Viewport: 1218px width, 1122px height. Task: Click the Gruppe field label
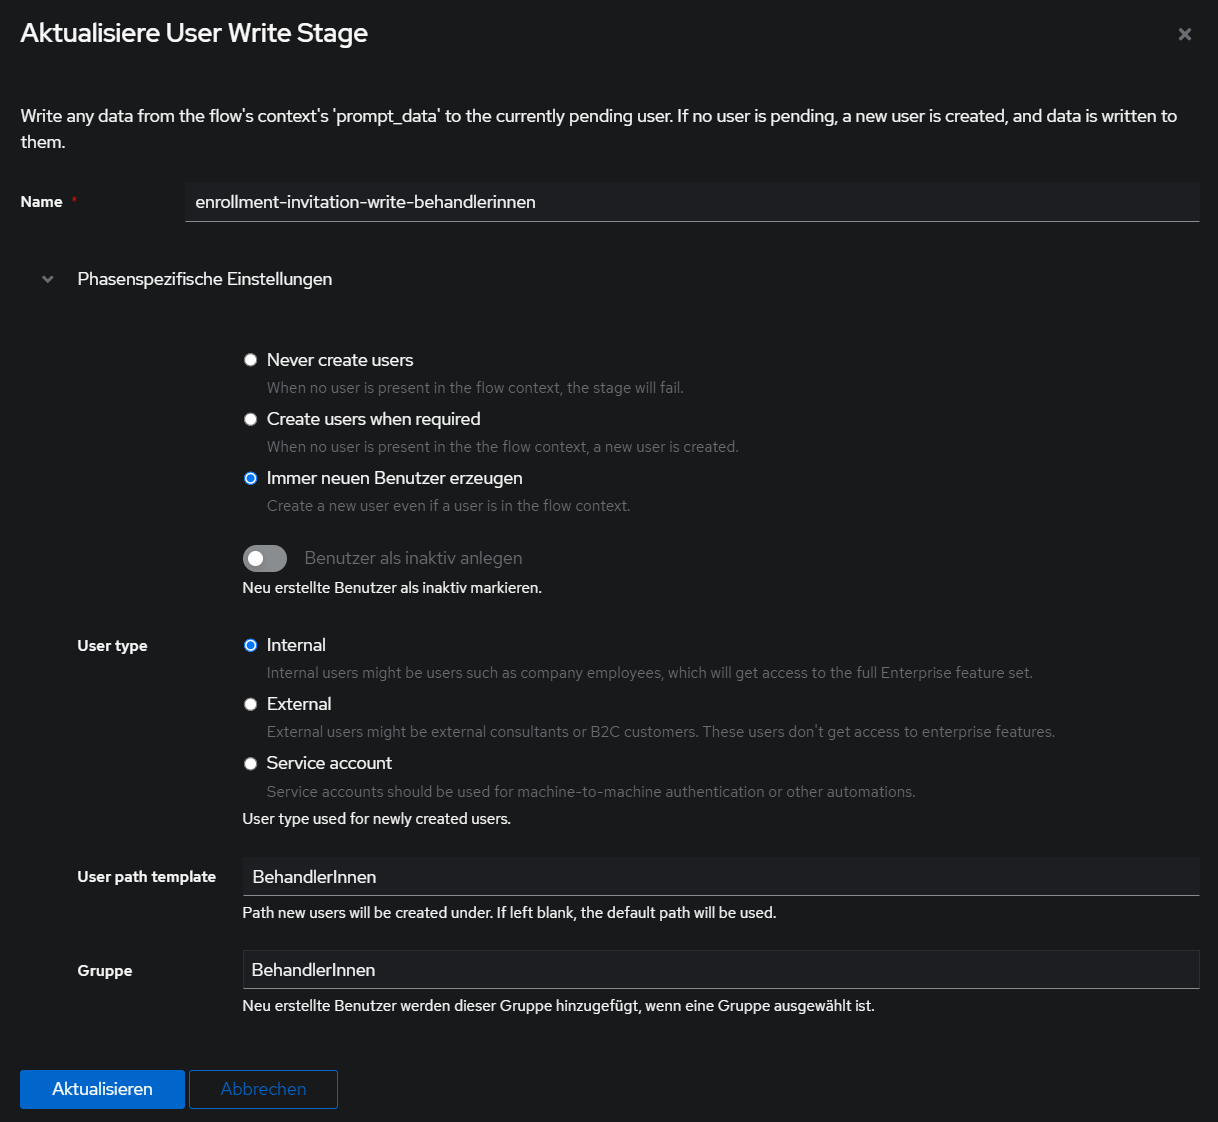[105, 971]
